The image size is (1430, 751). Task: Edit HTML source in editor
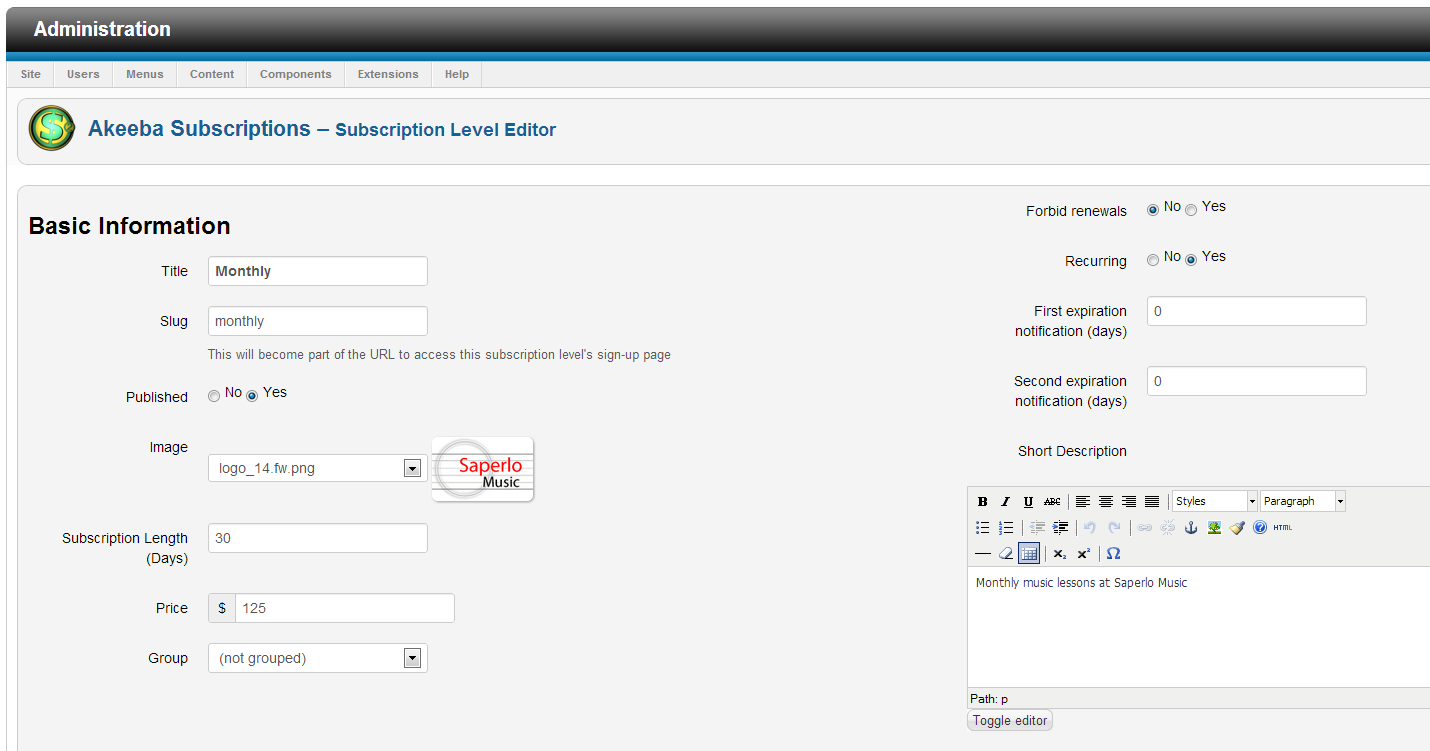(1283, 527)
